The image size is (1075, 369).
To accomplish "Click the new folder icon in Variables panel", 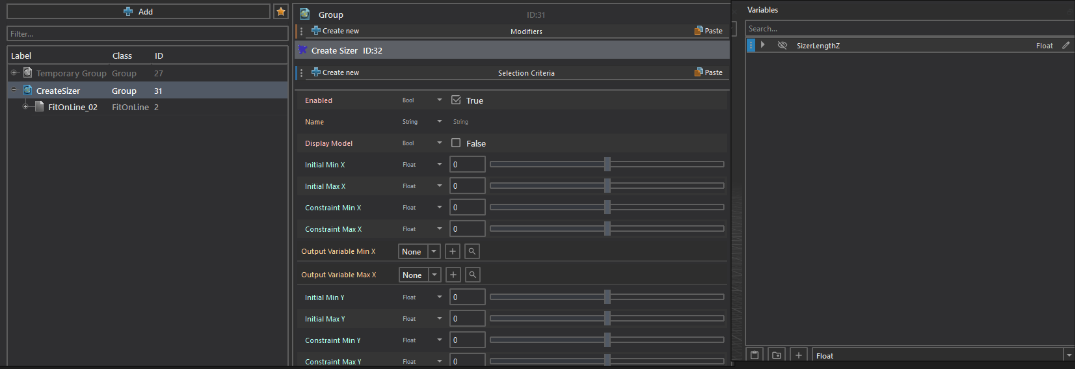I will [x=776, y=355].
